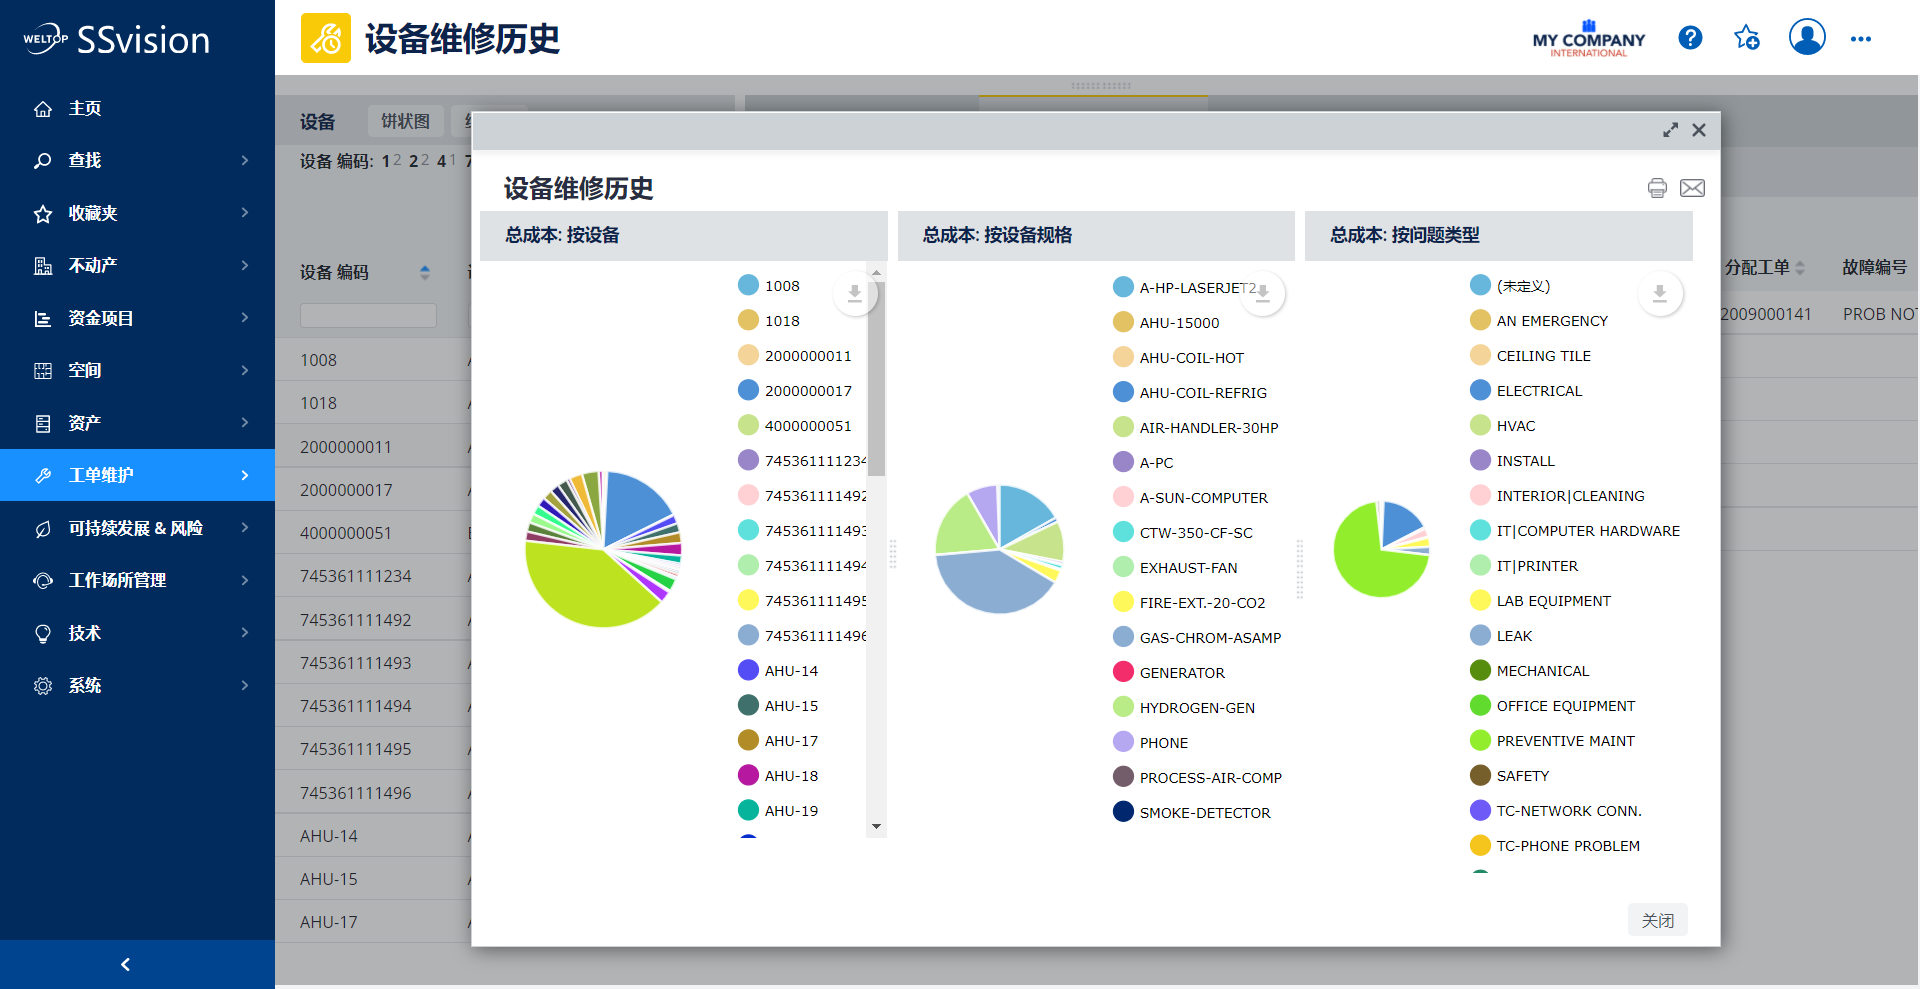Open the more options ellipsis menu
The image size is (1920, 989).
coord(1861,39)
